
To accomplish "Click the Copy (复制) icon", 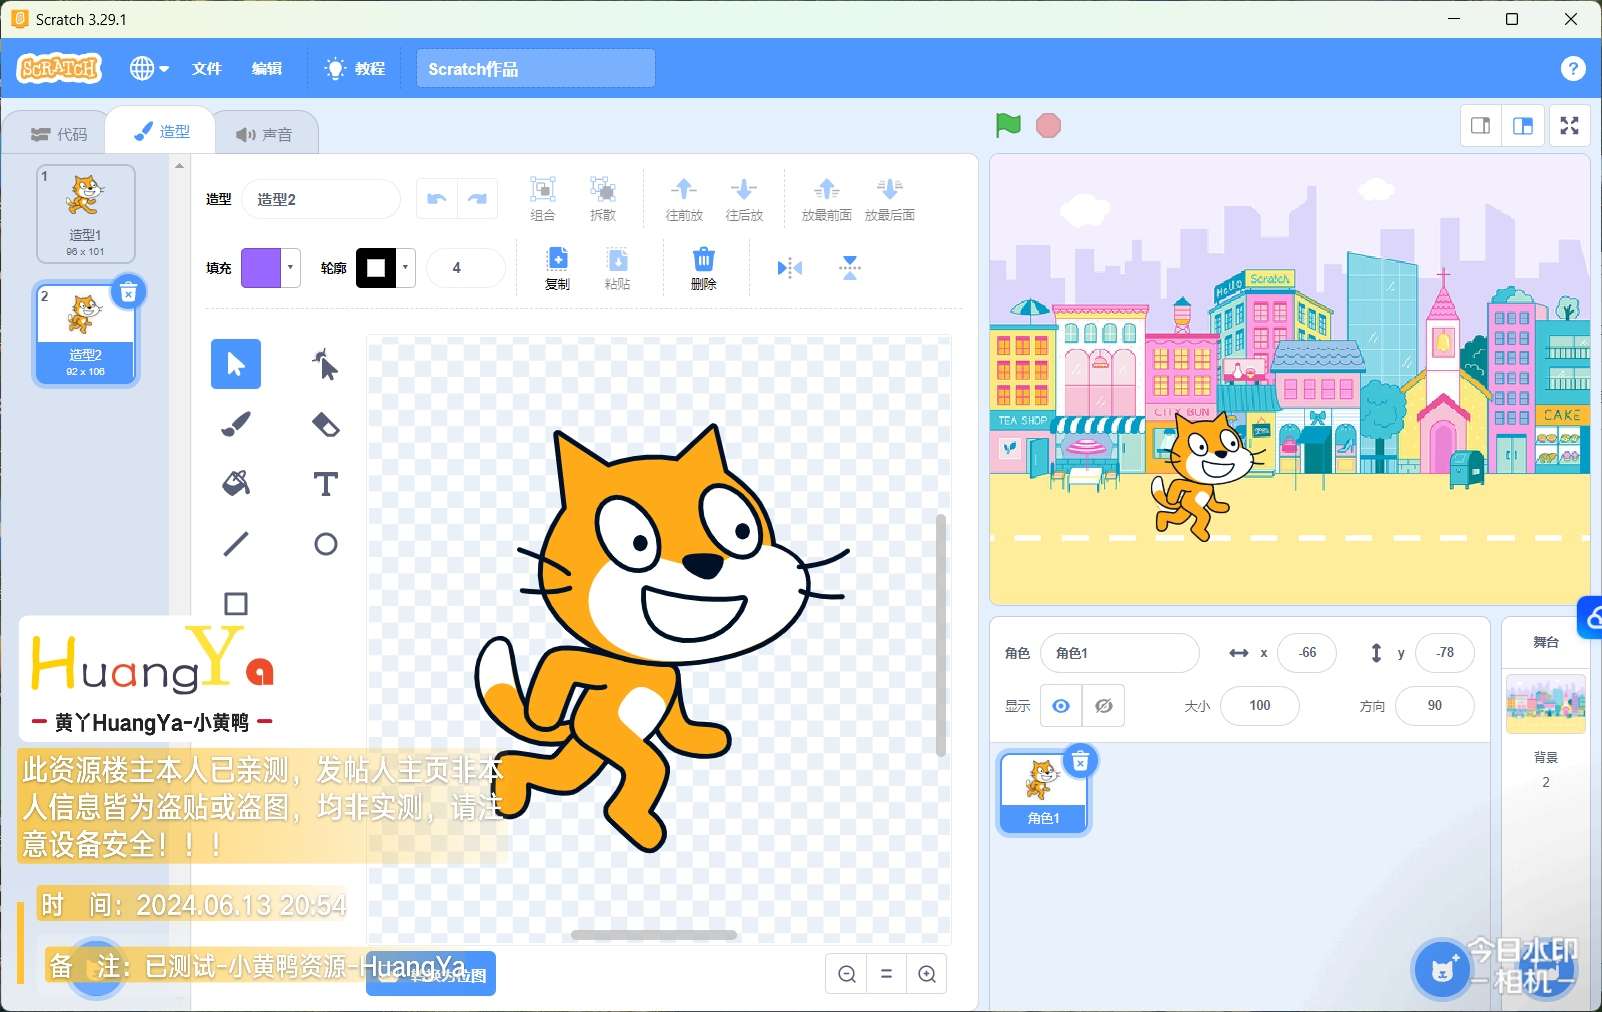I will [x=557, y=268].
